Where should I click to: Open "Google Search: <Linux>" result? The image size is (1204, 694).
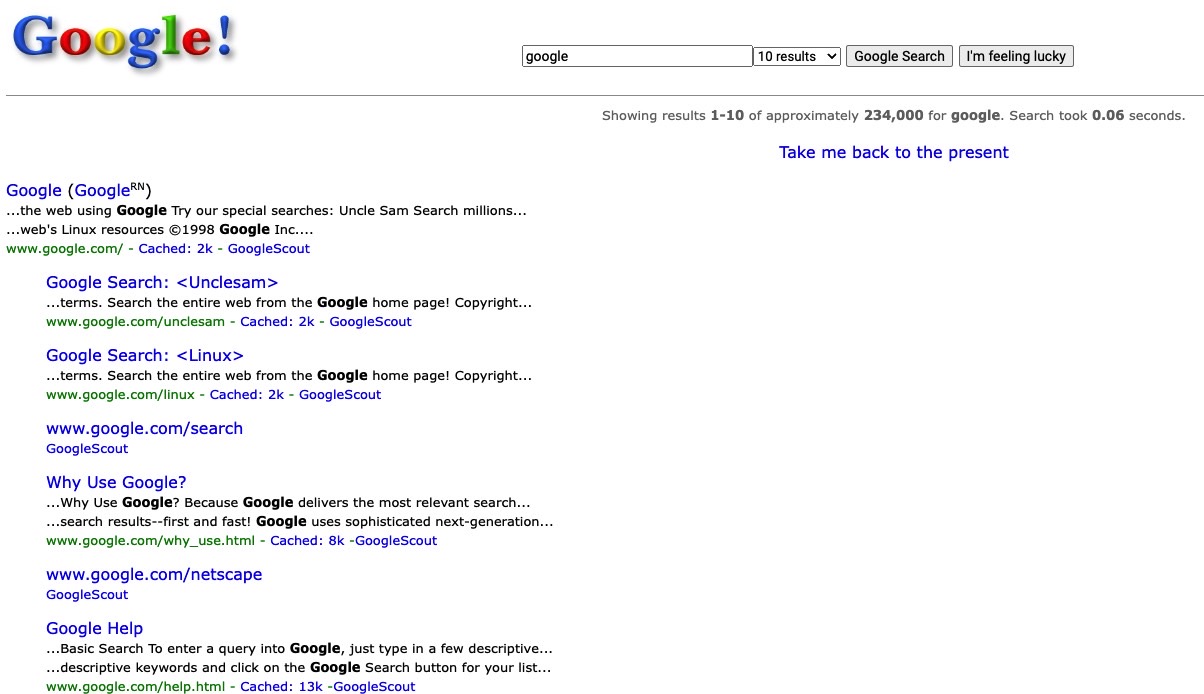click(x=145, y=355)
